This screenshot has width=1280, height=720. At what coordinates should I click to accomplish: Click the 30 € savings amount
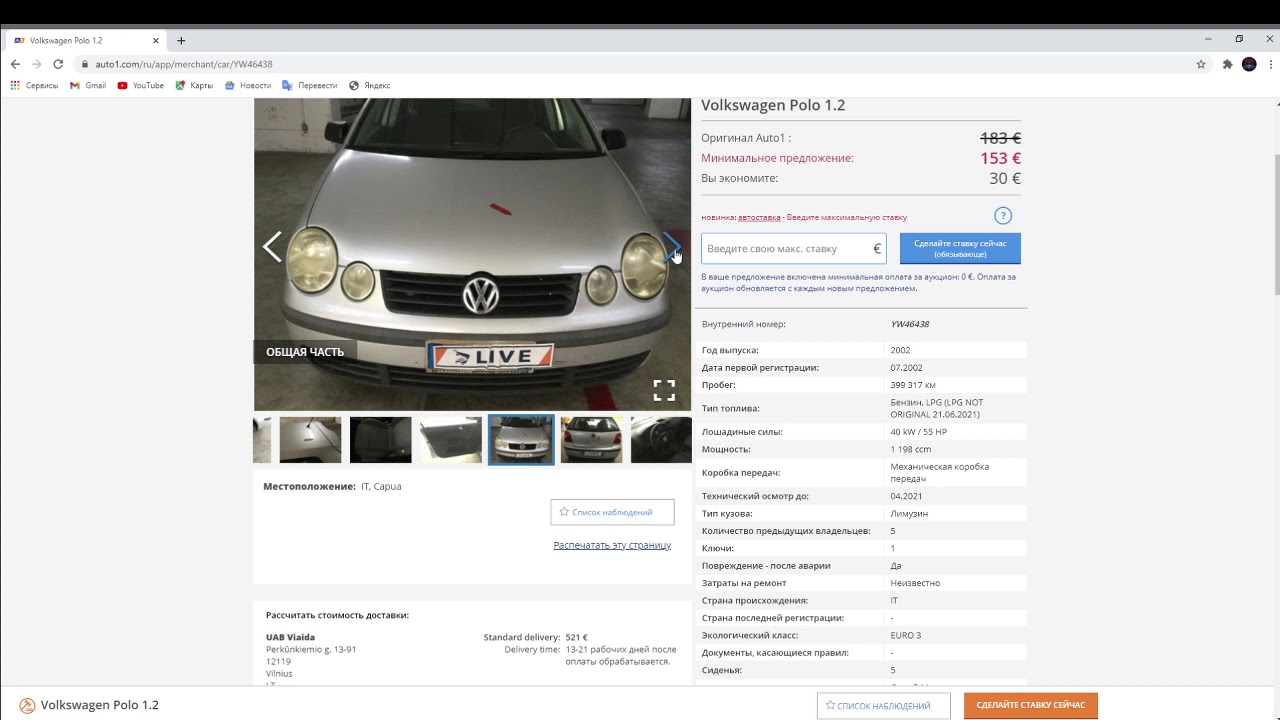point(1005,178)
